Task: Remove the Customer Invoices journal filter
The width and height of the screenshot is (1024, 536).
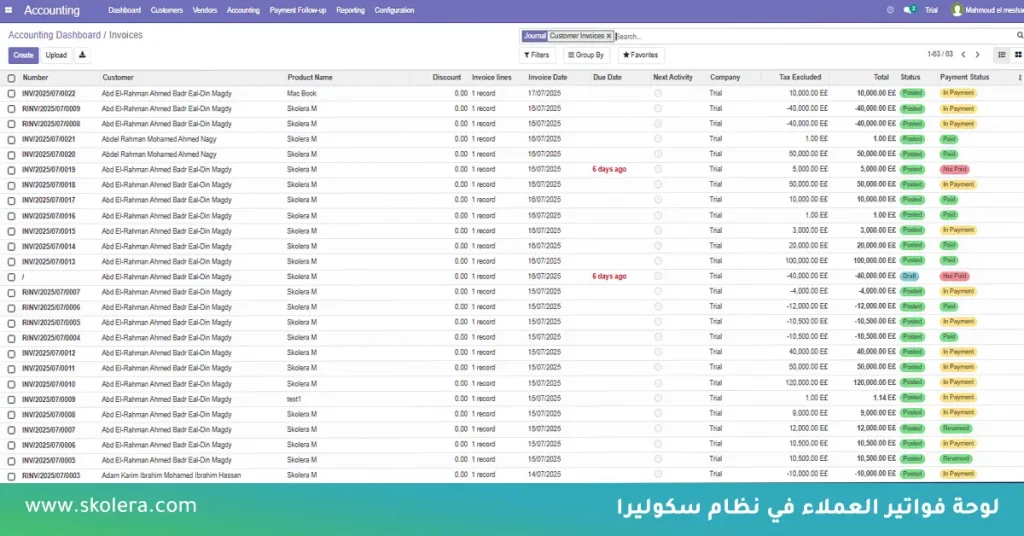Action: point(608,36)
